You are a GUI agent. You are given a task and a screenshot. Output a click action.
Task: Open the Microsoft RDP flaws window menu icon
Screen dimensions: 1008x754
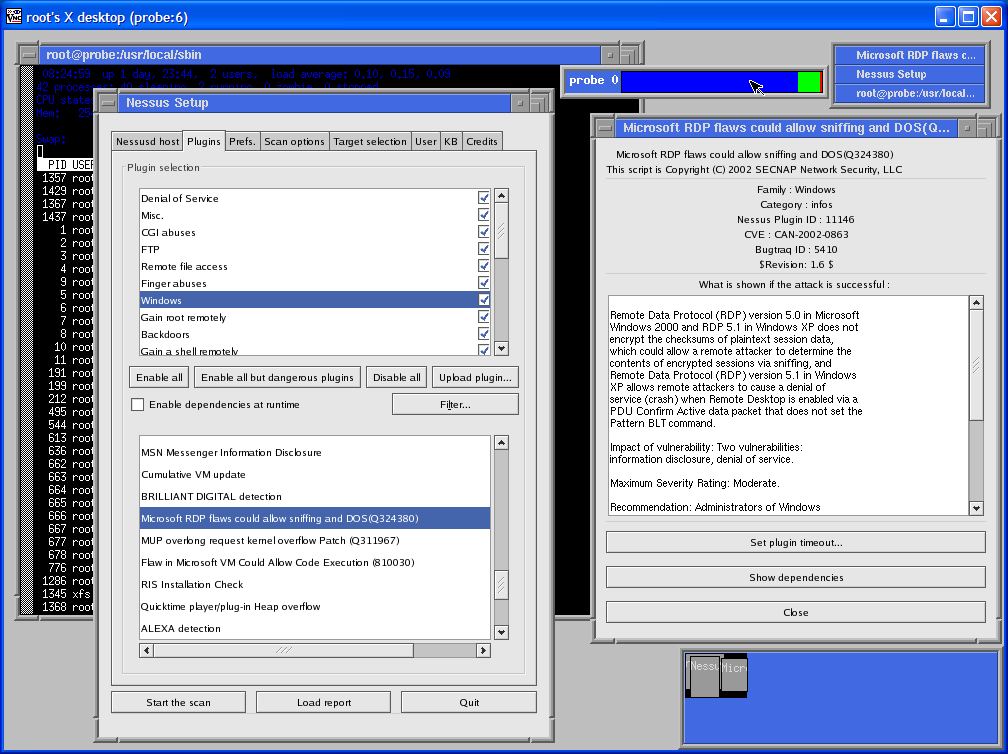pos(605,128)
